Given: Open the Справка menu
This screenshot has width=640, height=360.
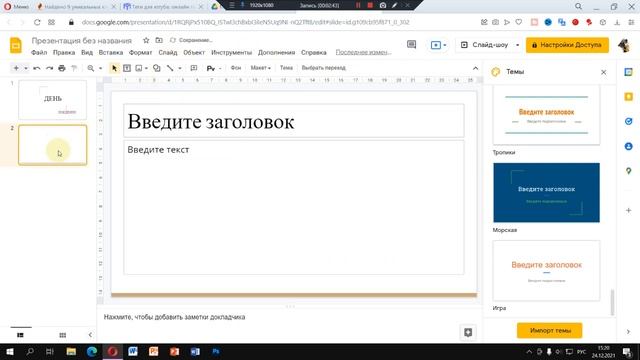Looking at the screenshot, I should point(313,53).
